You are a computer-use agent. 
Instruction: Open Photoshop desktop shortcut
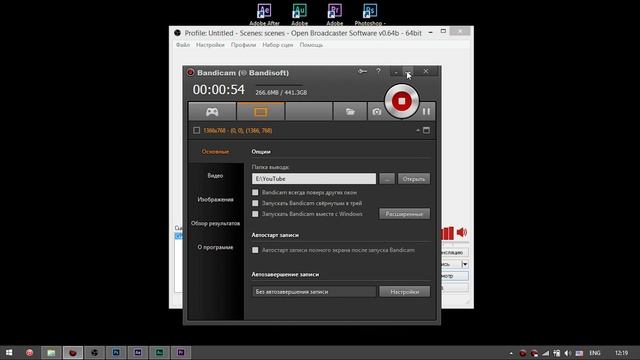tap(370, 14)
